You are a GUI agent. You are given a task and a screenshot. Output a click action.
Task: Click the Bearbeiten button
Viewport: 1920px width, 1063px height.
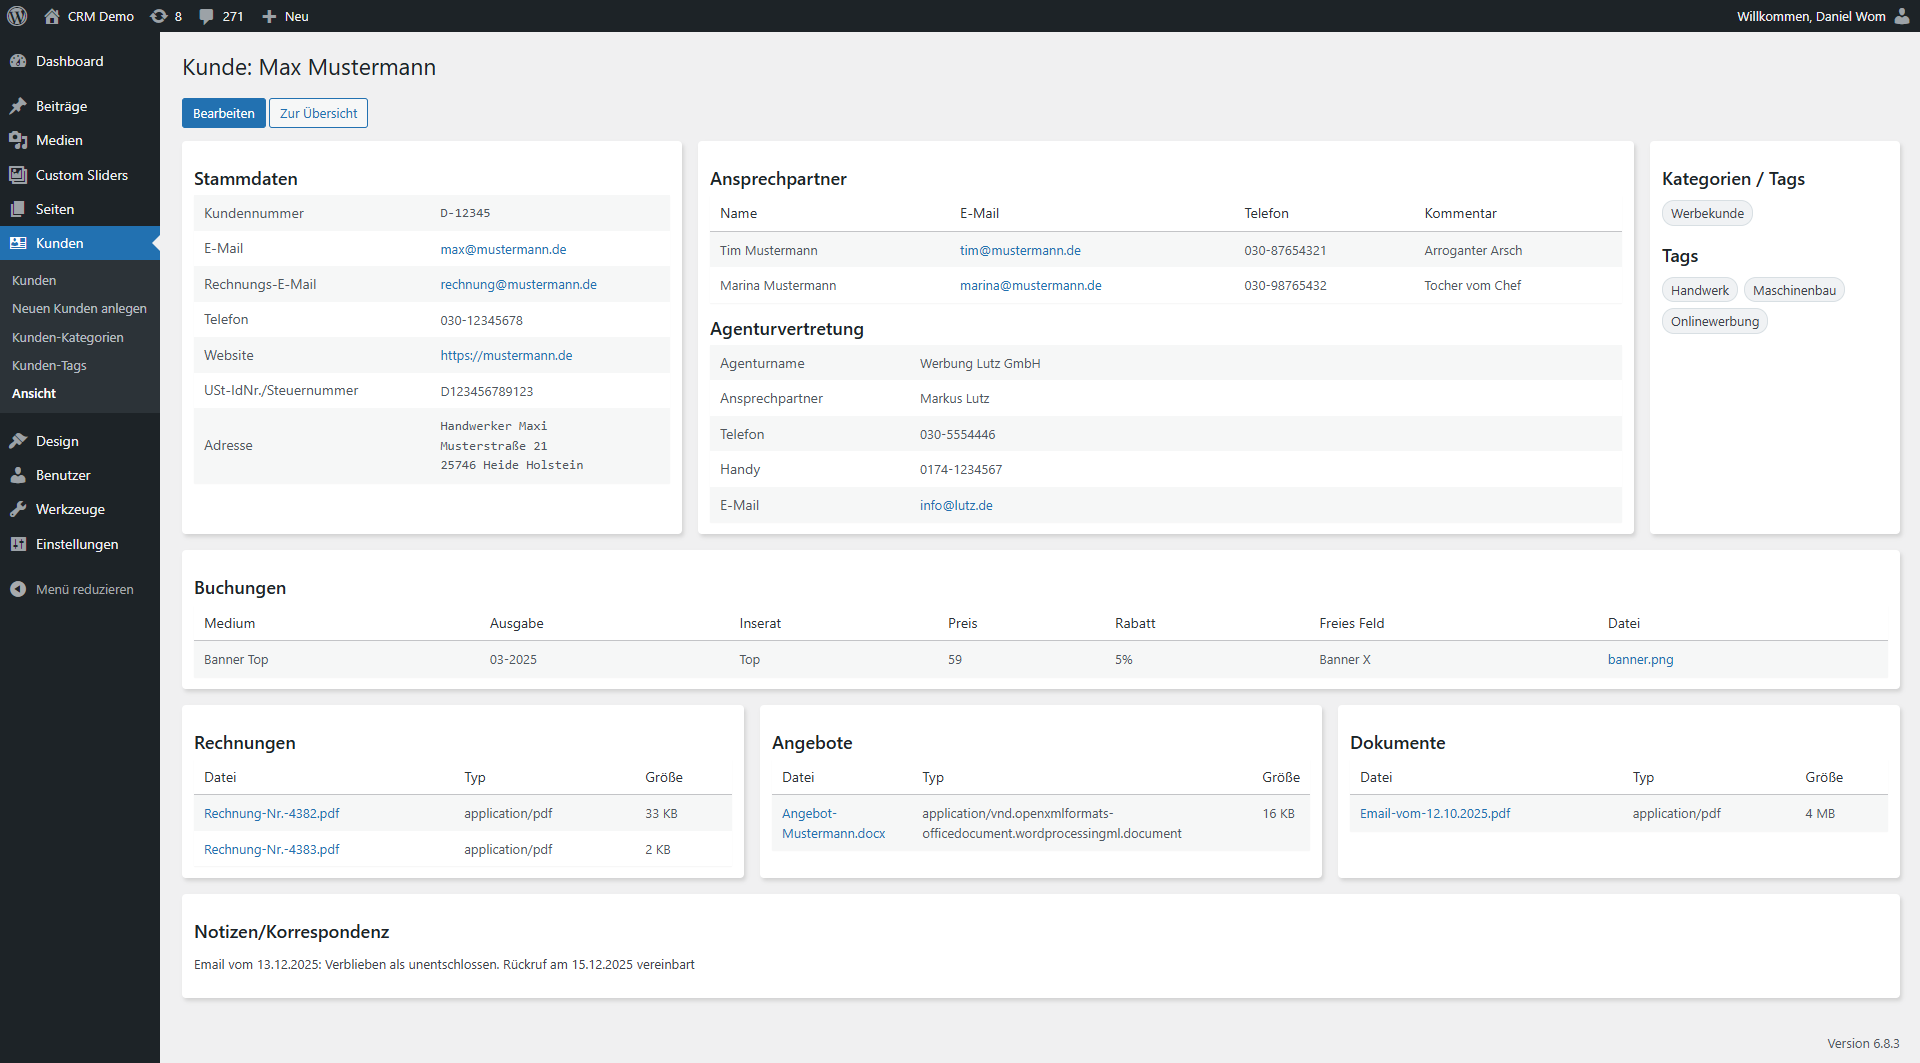tap(223, 113)
